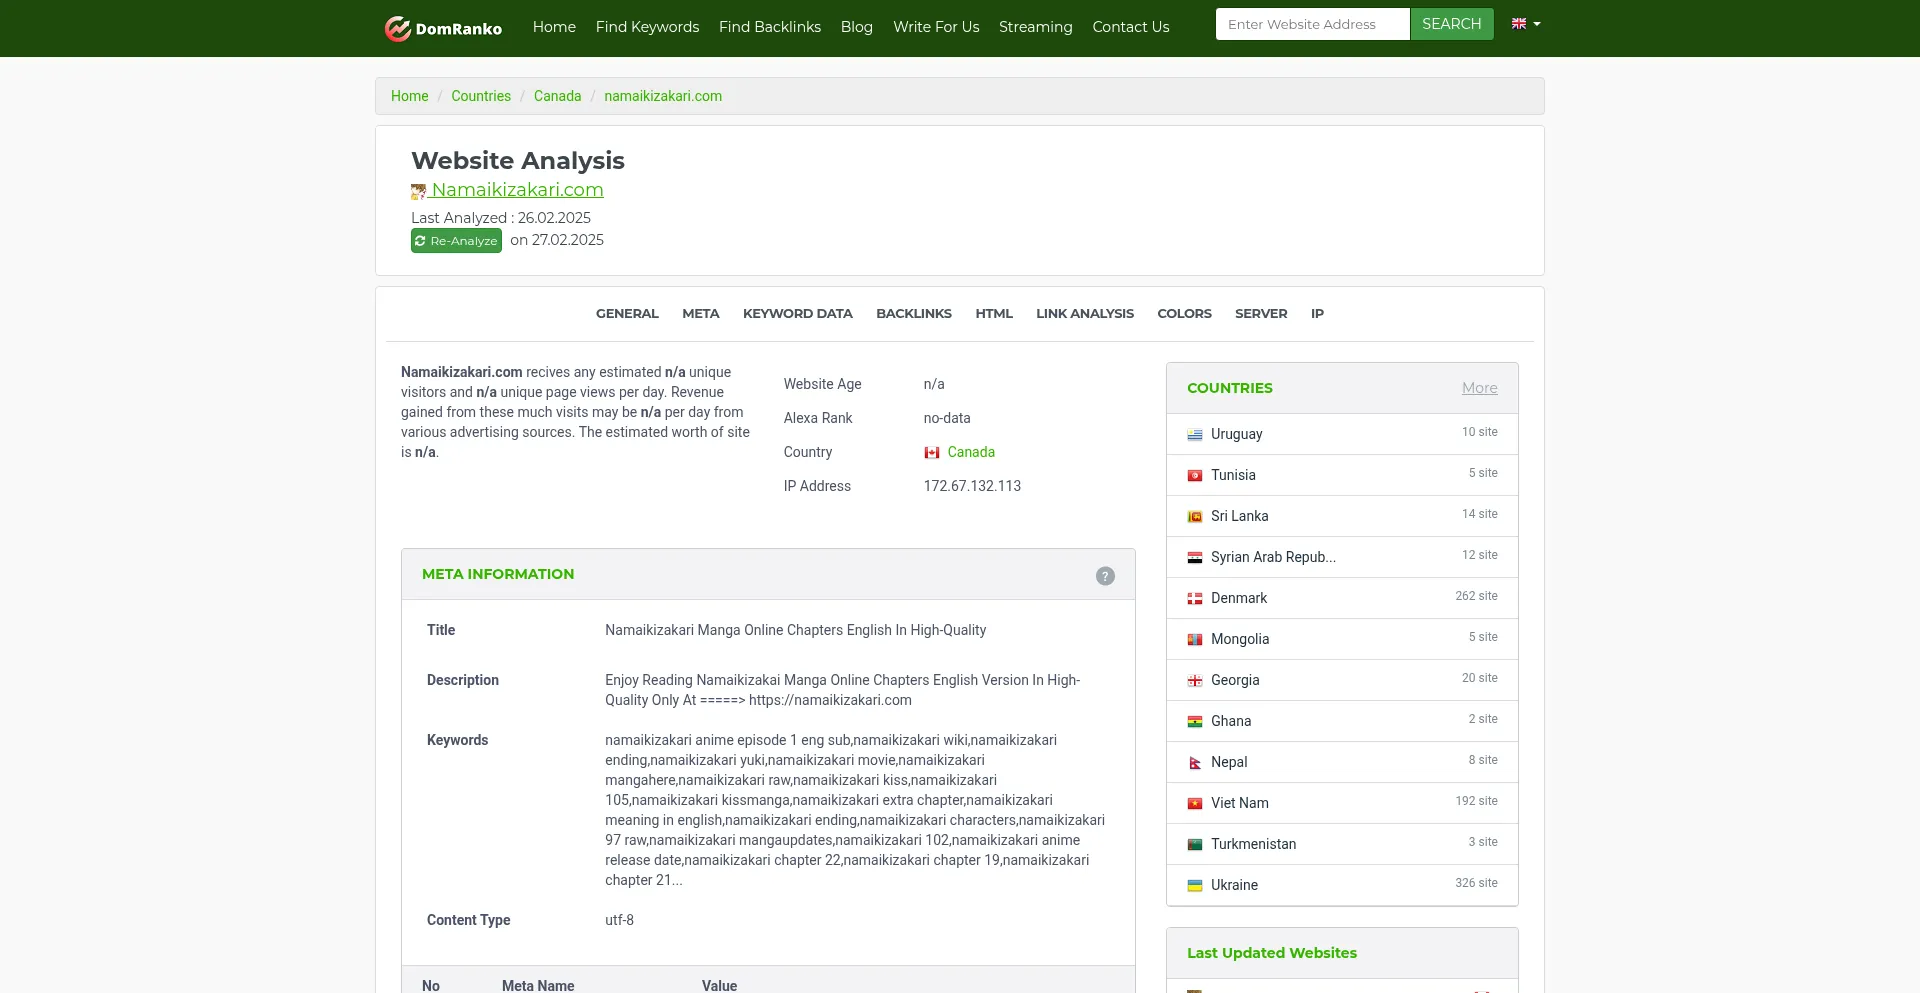Open Find Backlinks in the navbar
This screenshot has width=1920, height=993.
click(x=770, y=27)
